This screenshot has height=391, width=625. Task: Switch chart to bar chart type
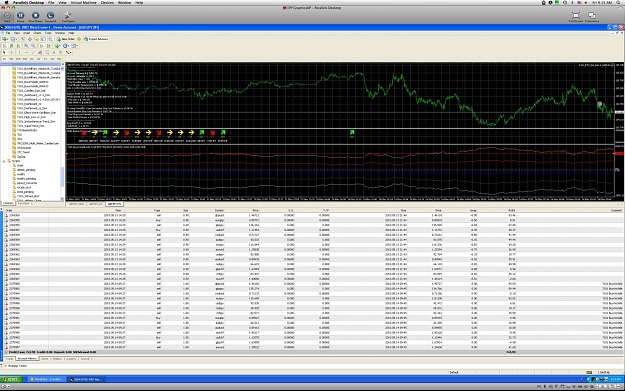click(4, 46)
